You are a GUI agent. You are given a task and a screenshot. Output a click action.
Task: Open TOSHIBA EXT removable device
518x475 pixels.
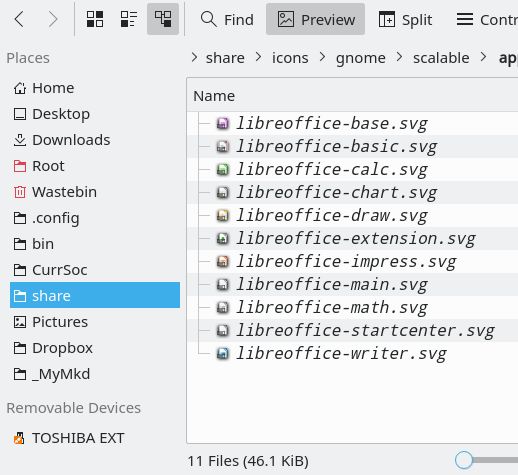(95, 438)
